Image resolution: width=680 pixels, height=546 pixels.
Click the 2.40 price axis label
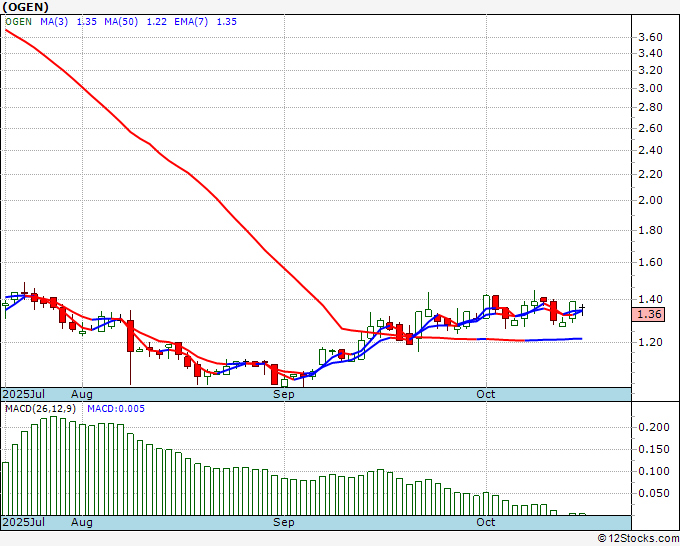pyautogui.click(x=651, y=150)
